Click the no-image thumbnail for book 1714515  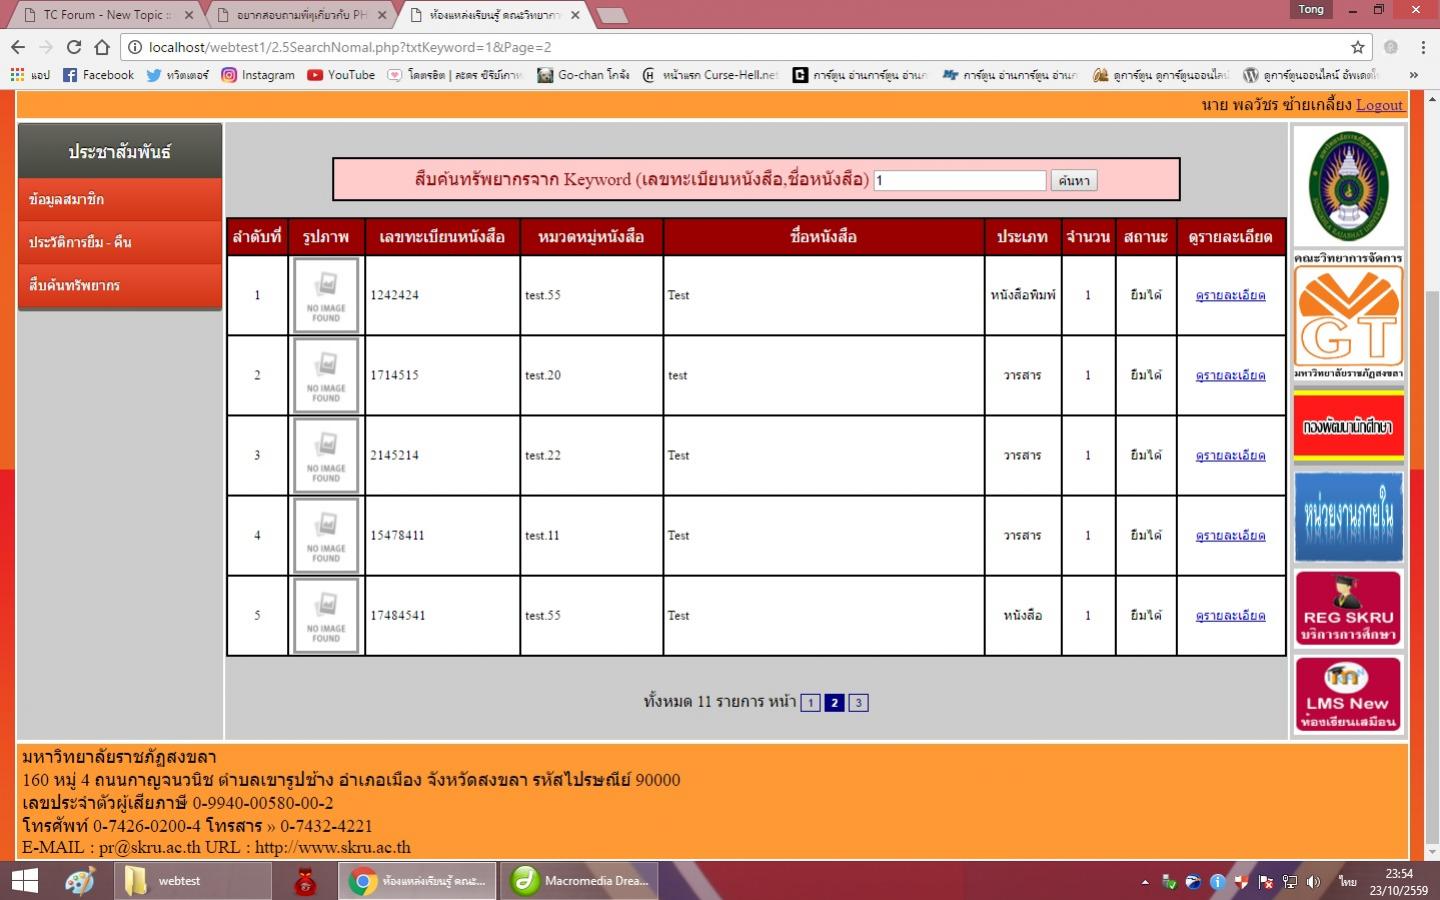pyautogui.click(x=326, y=375)
